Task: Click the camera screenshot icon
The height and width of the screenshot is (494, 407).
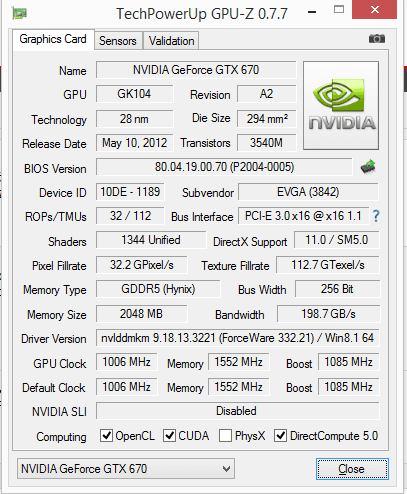Action: 377,39
